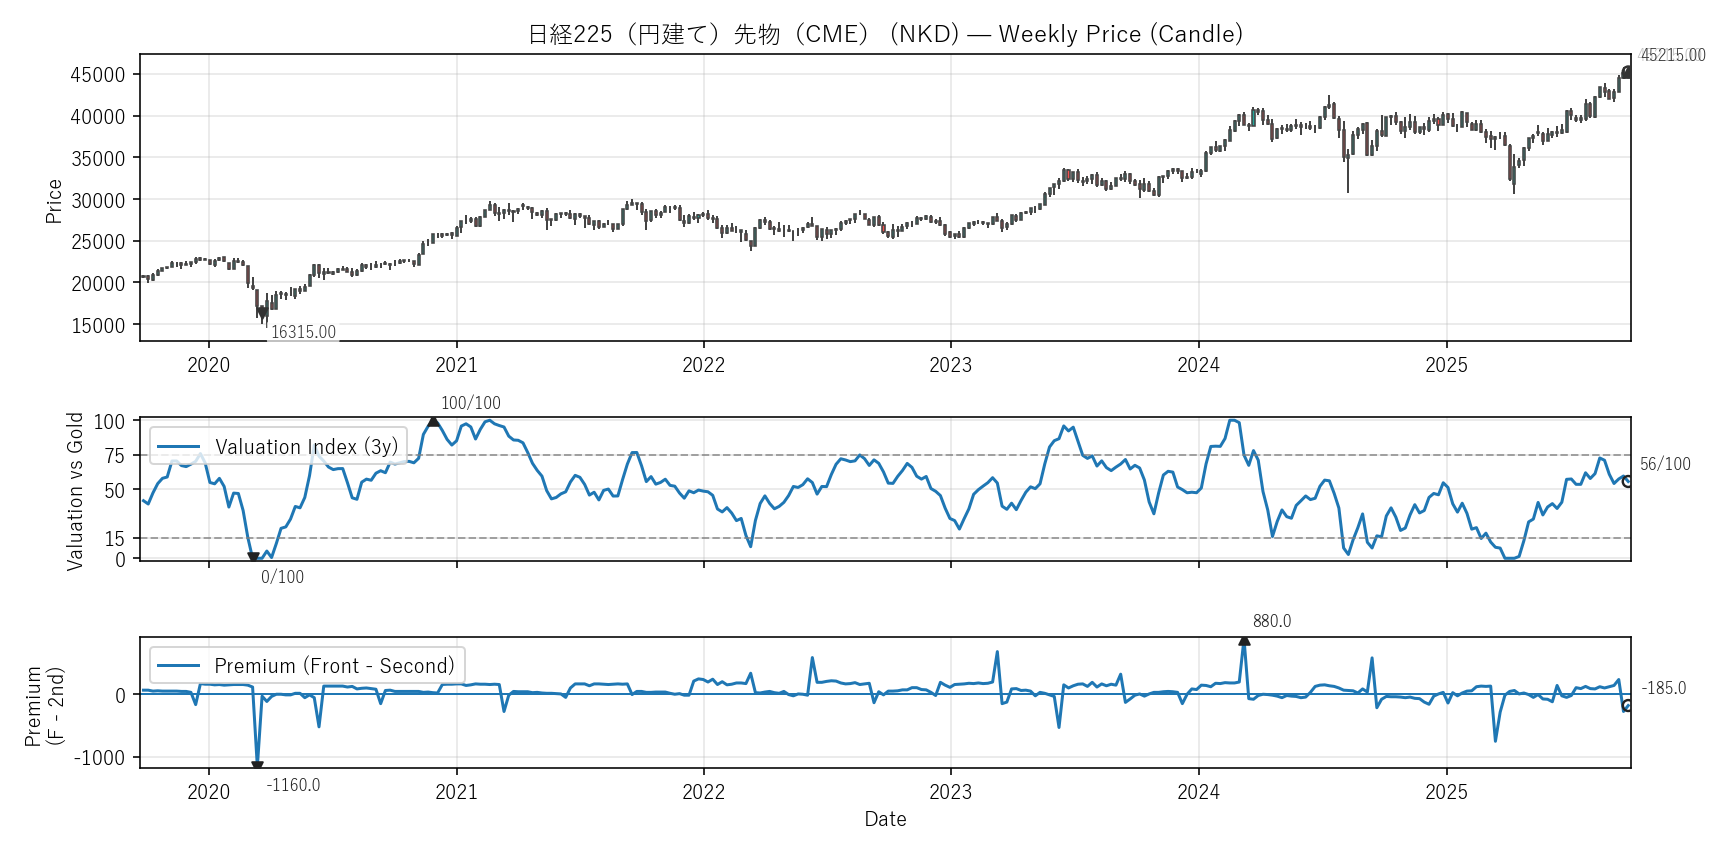
Task: Click the 45000 tick on the Price axis
Action: 98,75
